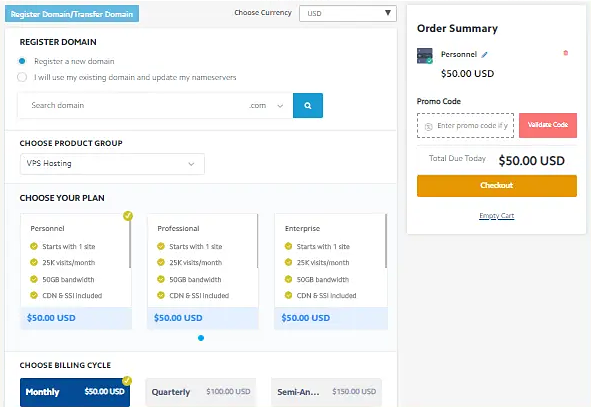The height and width of the screenshot is (407, 591).
Task: Click the Personnel name in Order Summary
Action: [x=459, y=54]
